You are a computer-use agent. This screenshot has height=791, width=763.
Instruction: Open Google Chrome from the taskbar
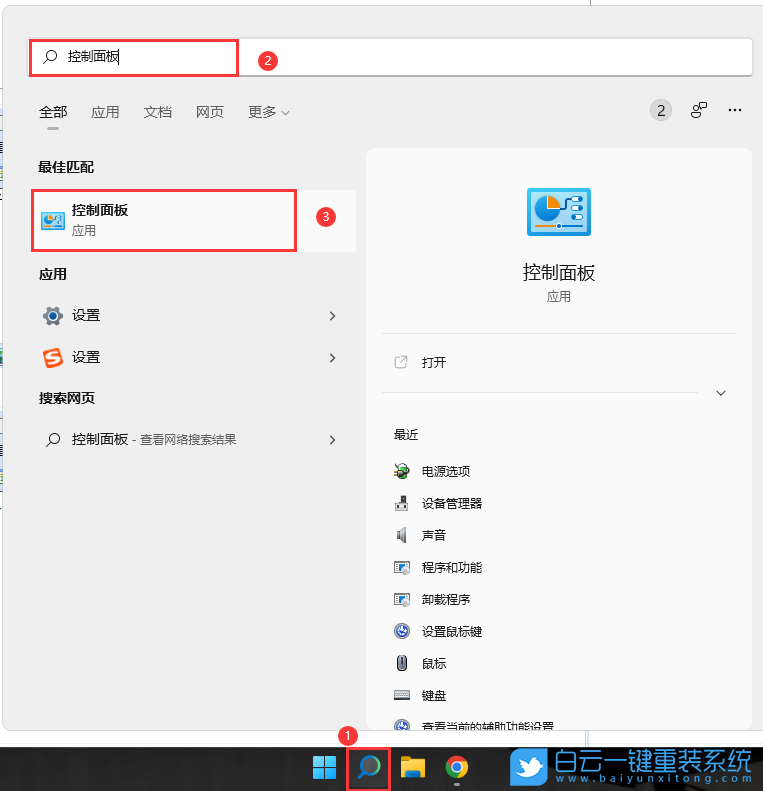click(457, 767)
